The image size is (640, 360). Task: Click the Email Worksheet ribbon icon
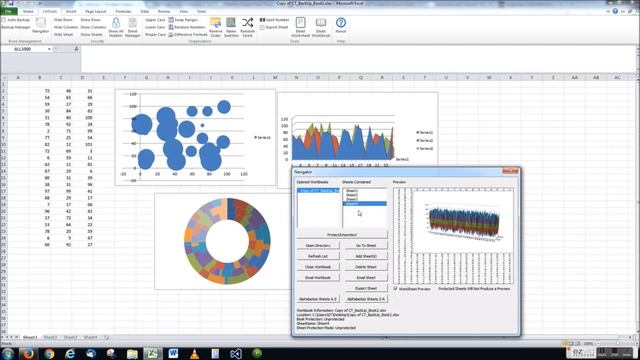tap(300, 27)
